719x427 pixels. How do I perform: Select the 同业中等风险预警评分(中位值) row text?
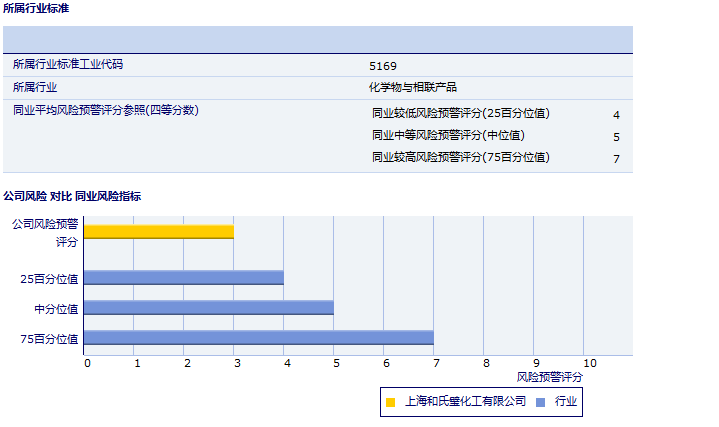click(448, 135)
